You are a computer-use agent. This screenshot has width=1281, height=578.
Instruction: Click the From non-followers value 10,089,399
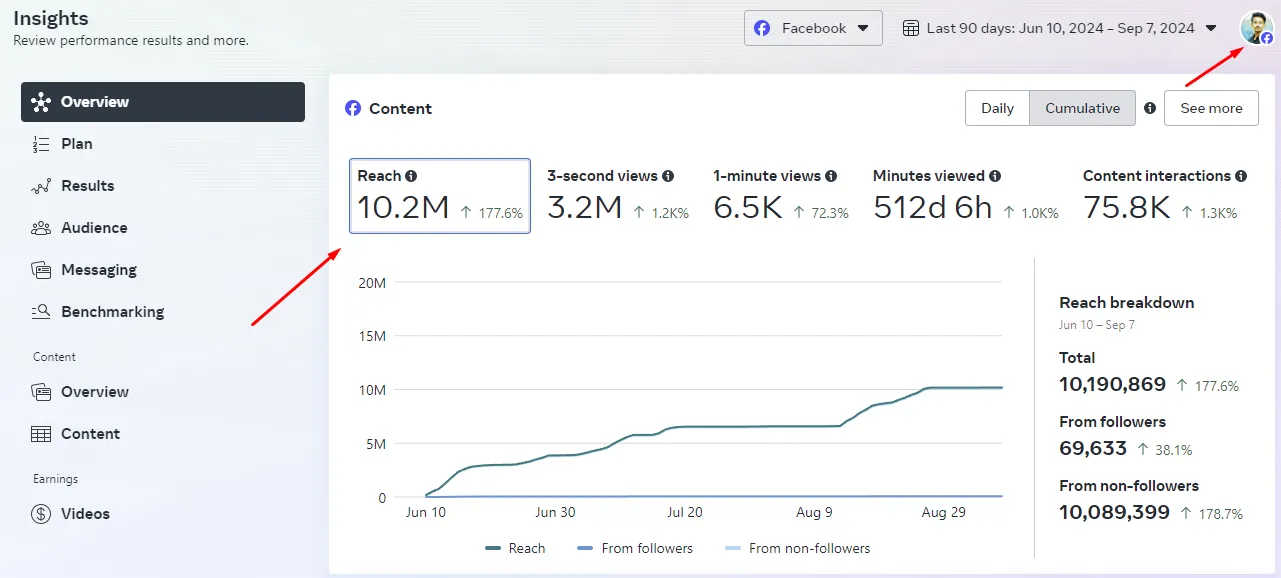click(x=1114, y=512)
